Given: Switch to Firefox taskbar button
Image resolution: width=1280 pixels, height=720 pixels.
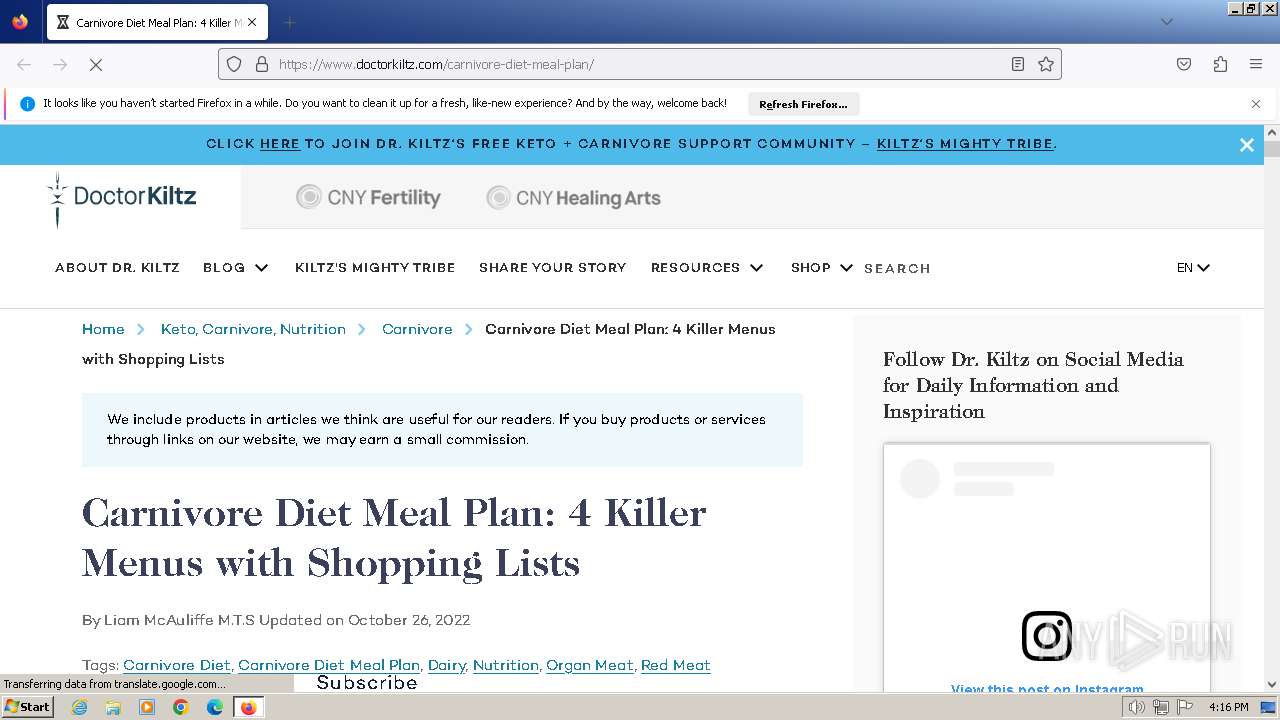Looking at the screenshot, I should 248,707.
